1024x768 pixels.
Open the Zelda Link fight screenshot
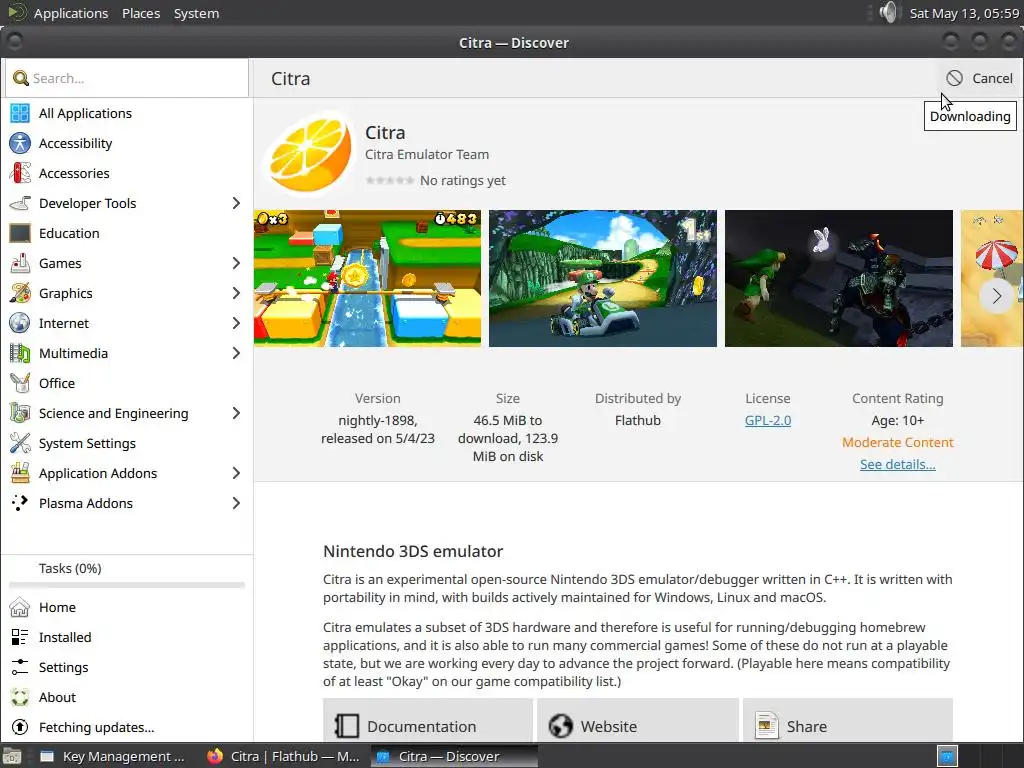[839, 278]
